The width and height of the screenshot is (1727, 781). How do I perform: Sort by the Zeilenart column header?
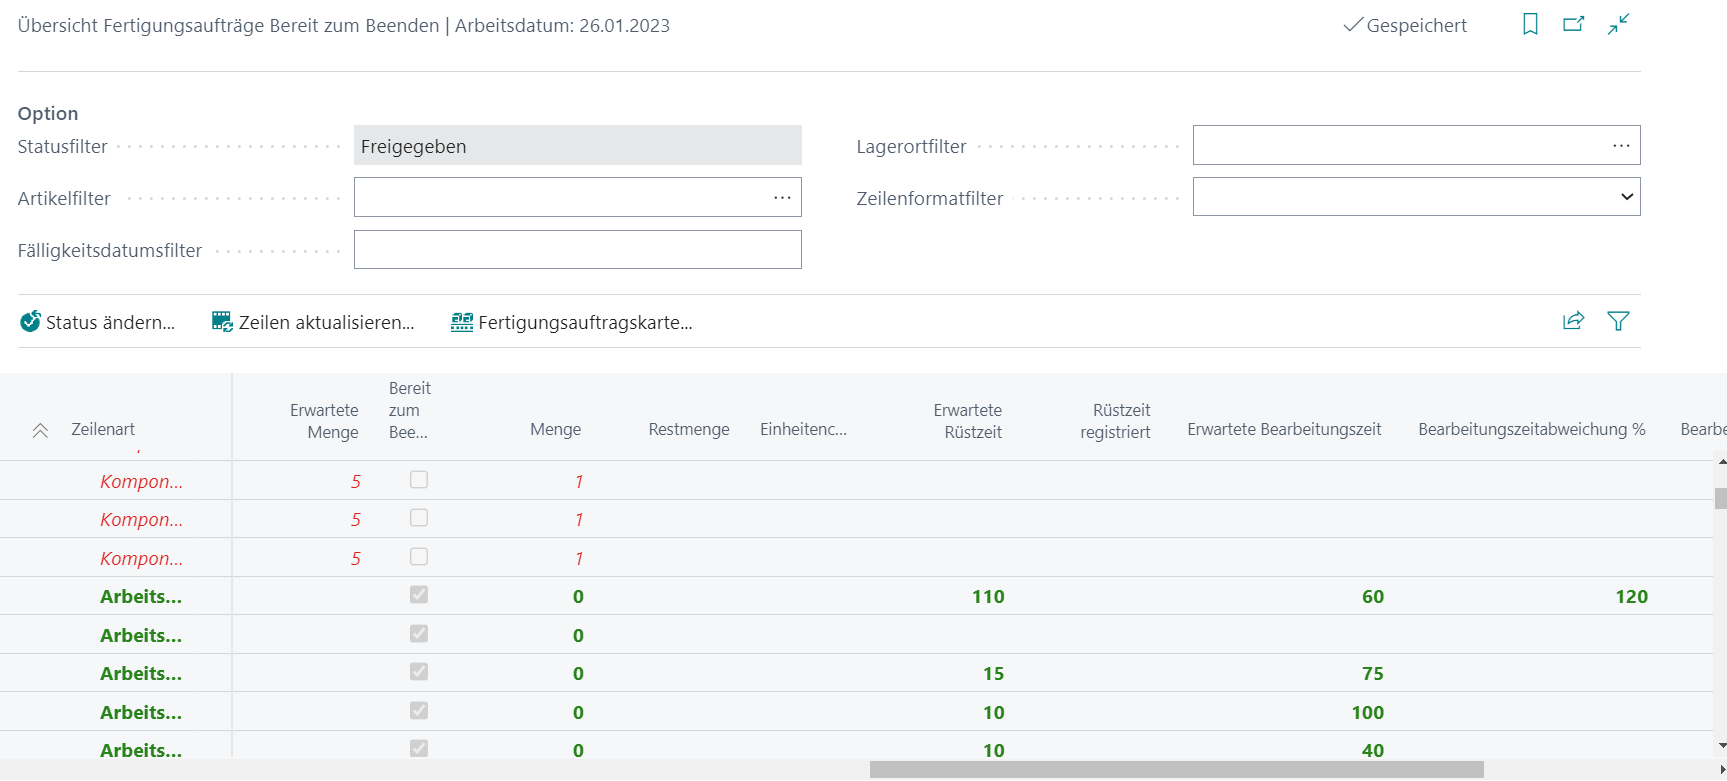coord(103,429)
